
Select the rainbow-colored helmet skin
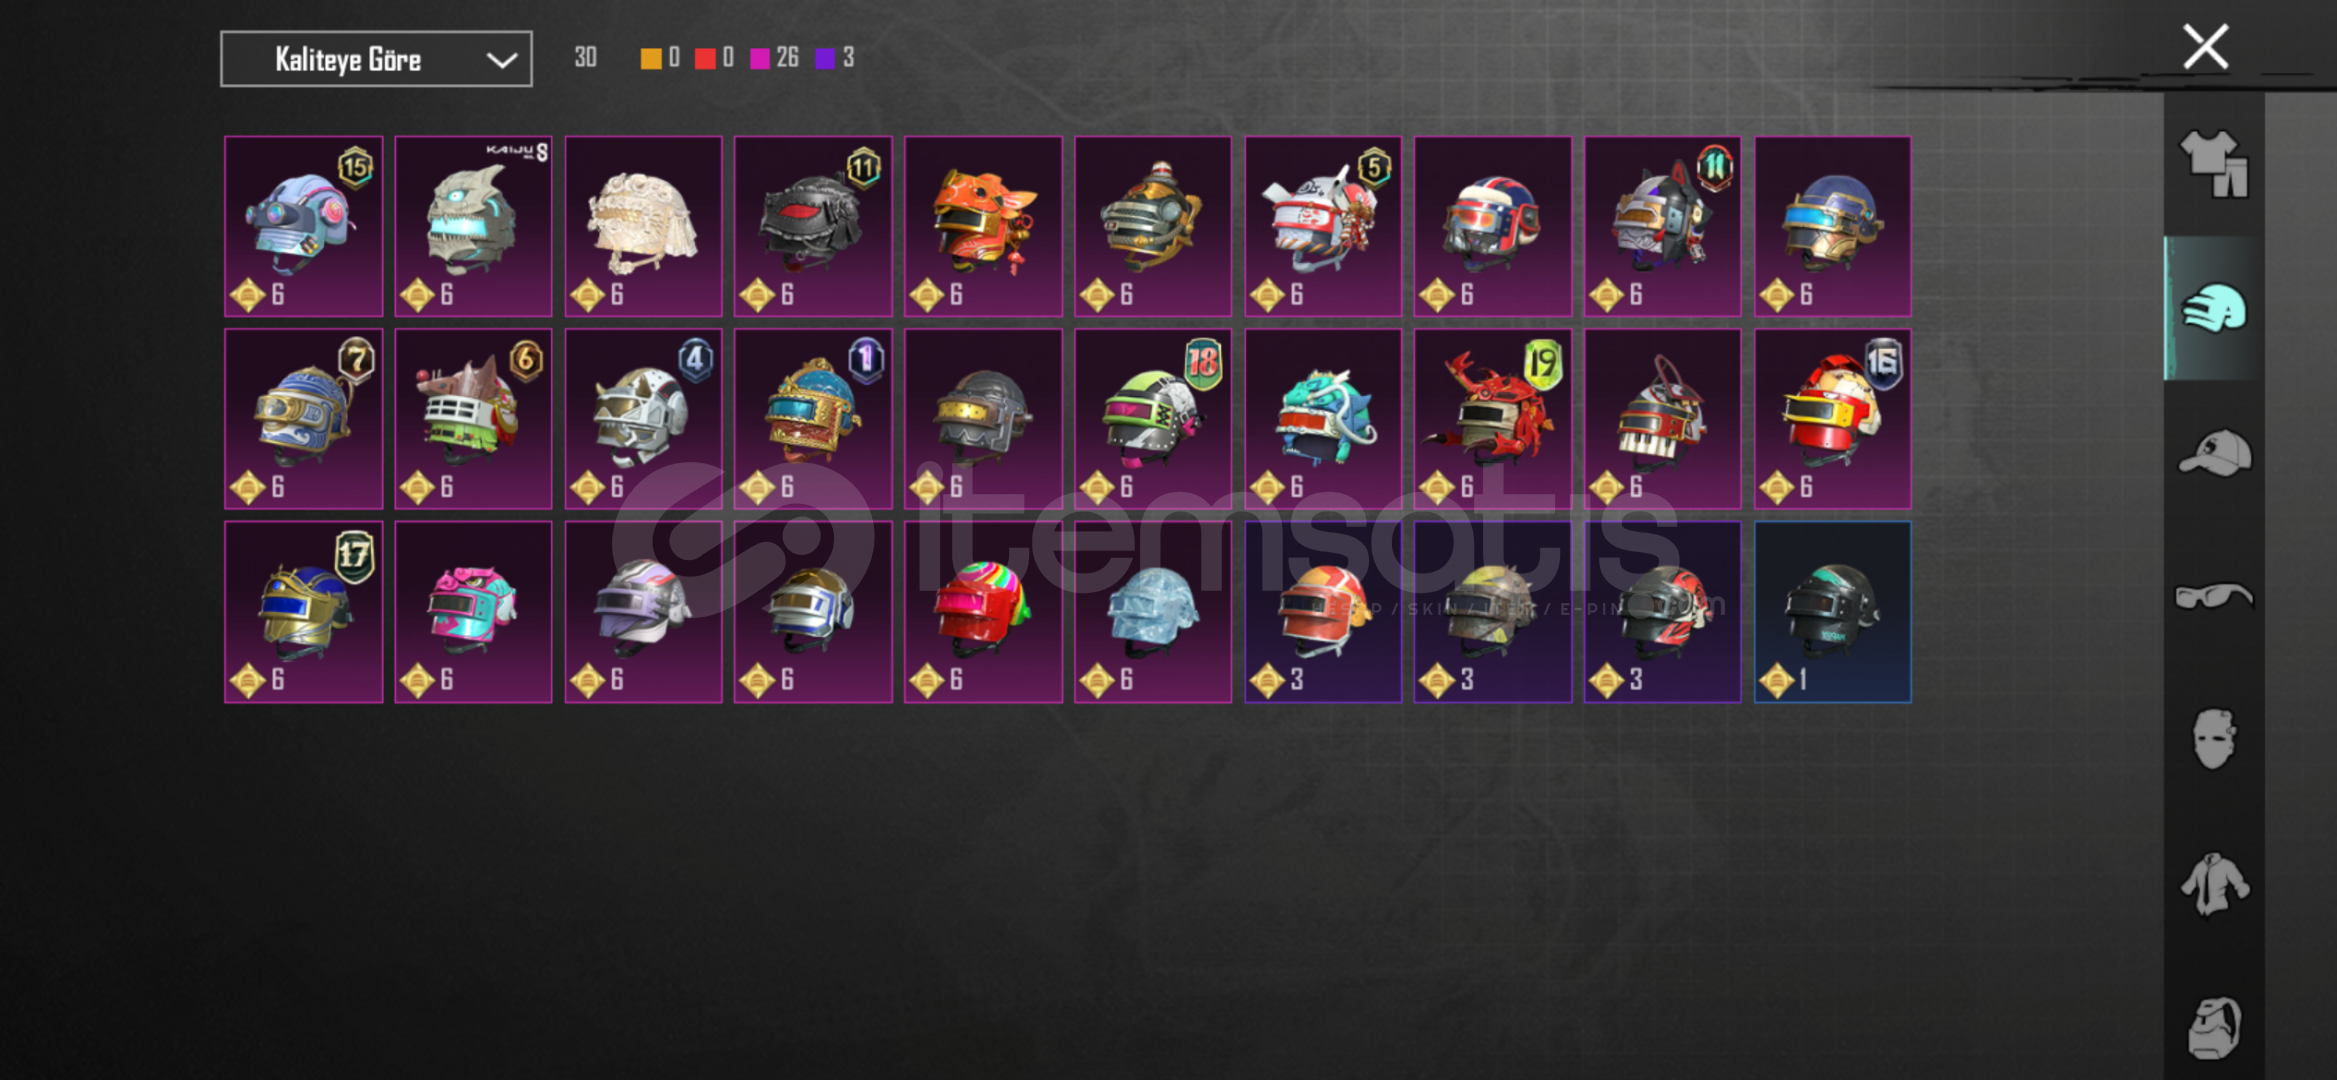point(983,612)
